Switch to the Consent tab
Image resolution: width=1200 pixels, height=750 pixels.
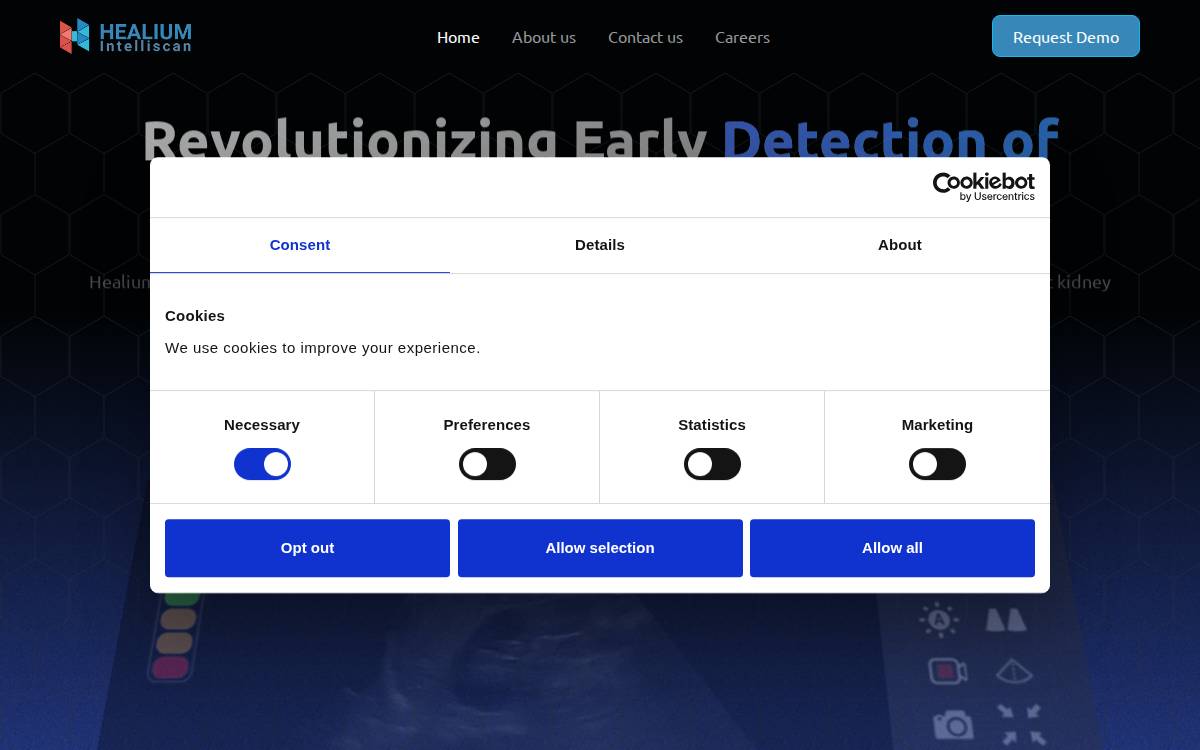pyautogui.click(x=300, y=245)
